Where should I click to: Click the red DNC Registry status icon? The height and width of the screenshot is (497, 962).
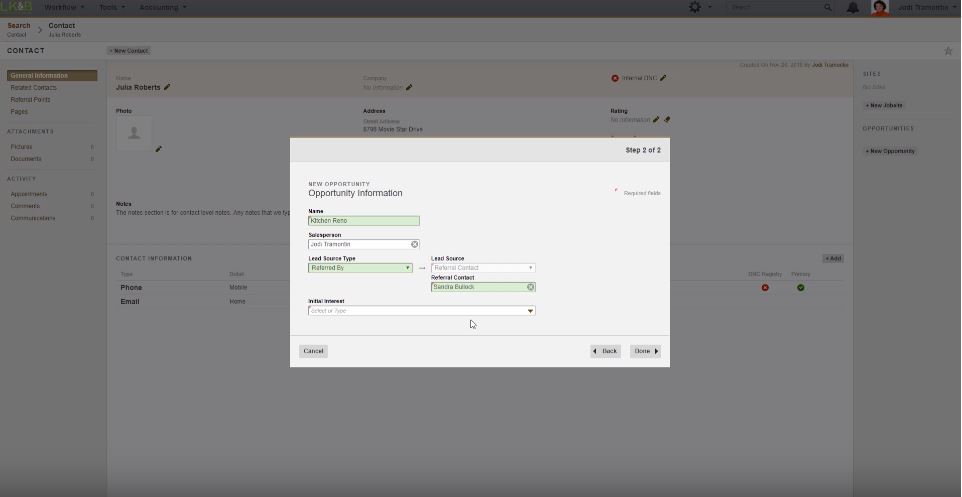click(765, 288)
